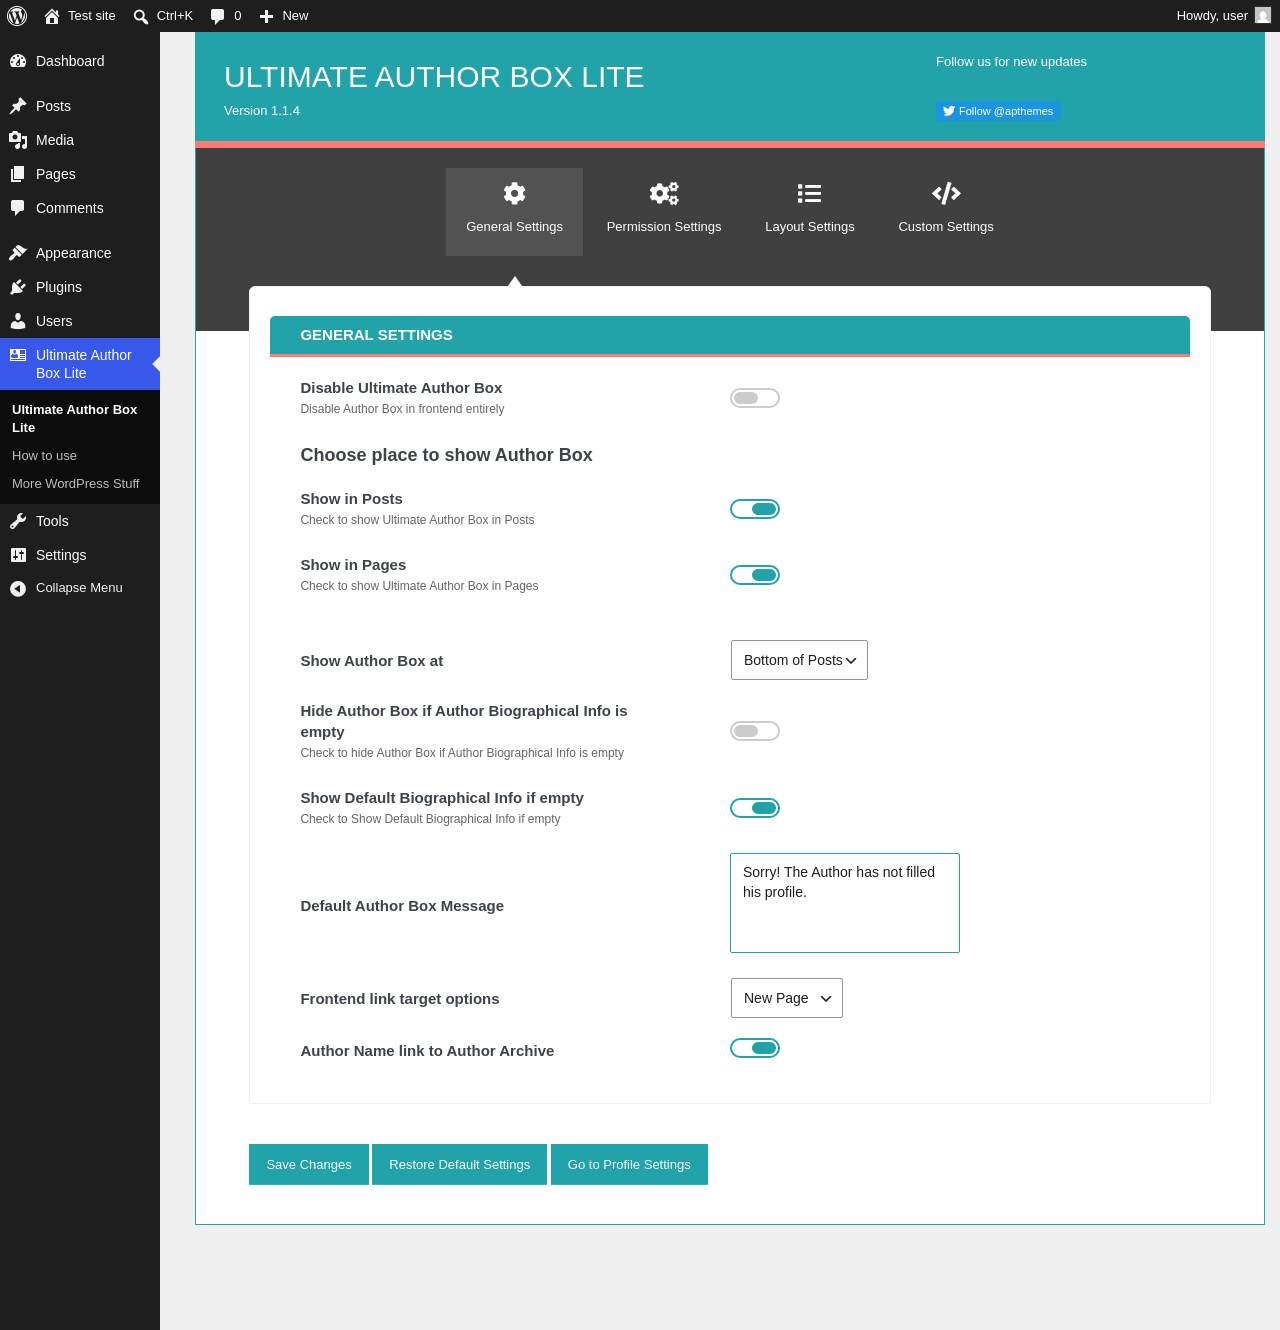Toggle Show Default Biographical Info switch
The width and height of the screenshot is (1280, 1330).
tap(755, 808)
